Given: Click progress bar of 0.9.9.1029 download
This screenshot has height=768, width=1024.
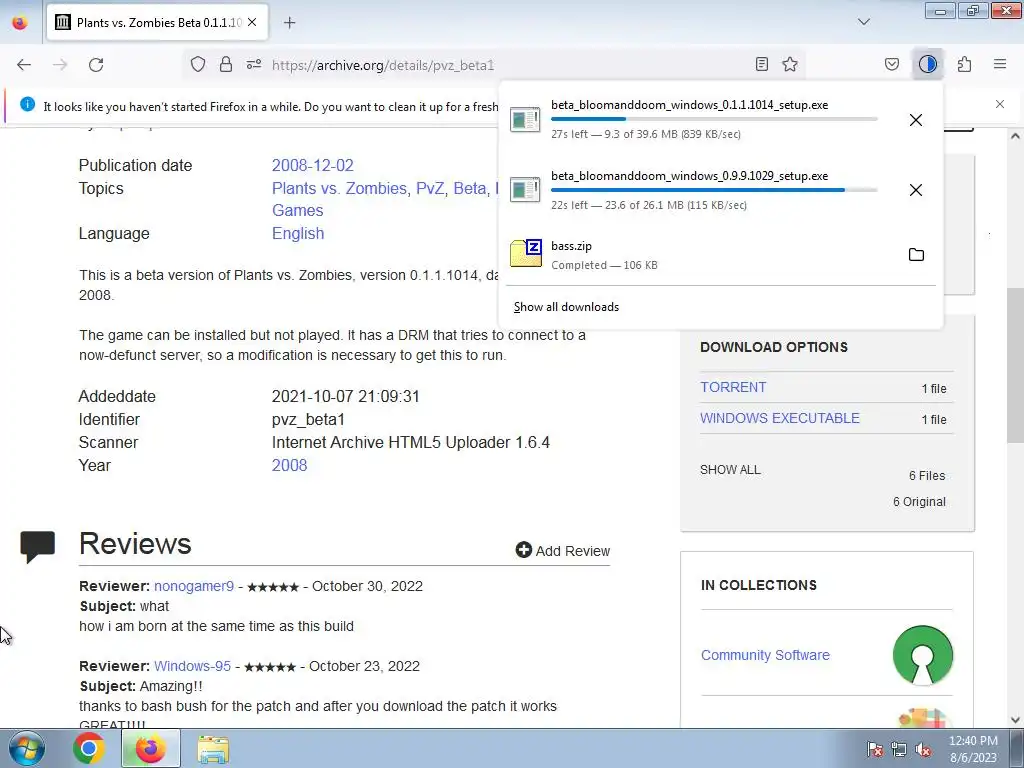Looking at the screenshot, I should [x=714, y=189].
